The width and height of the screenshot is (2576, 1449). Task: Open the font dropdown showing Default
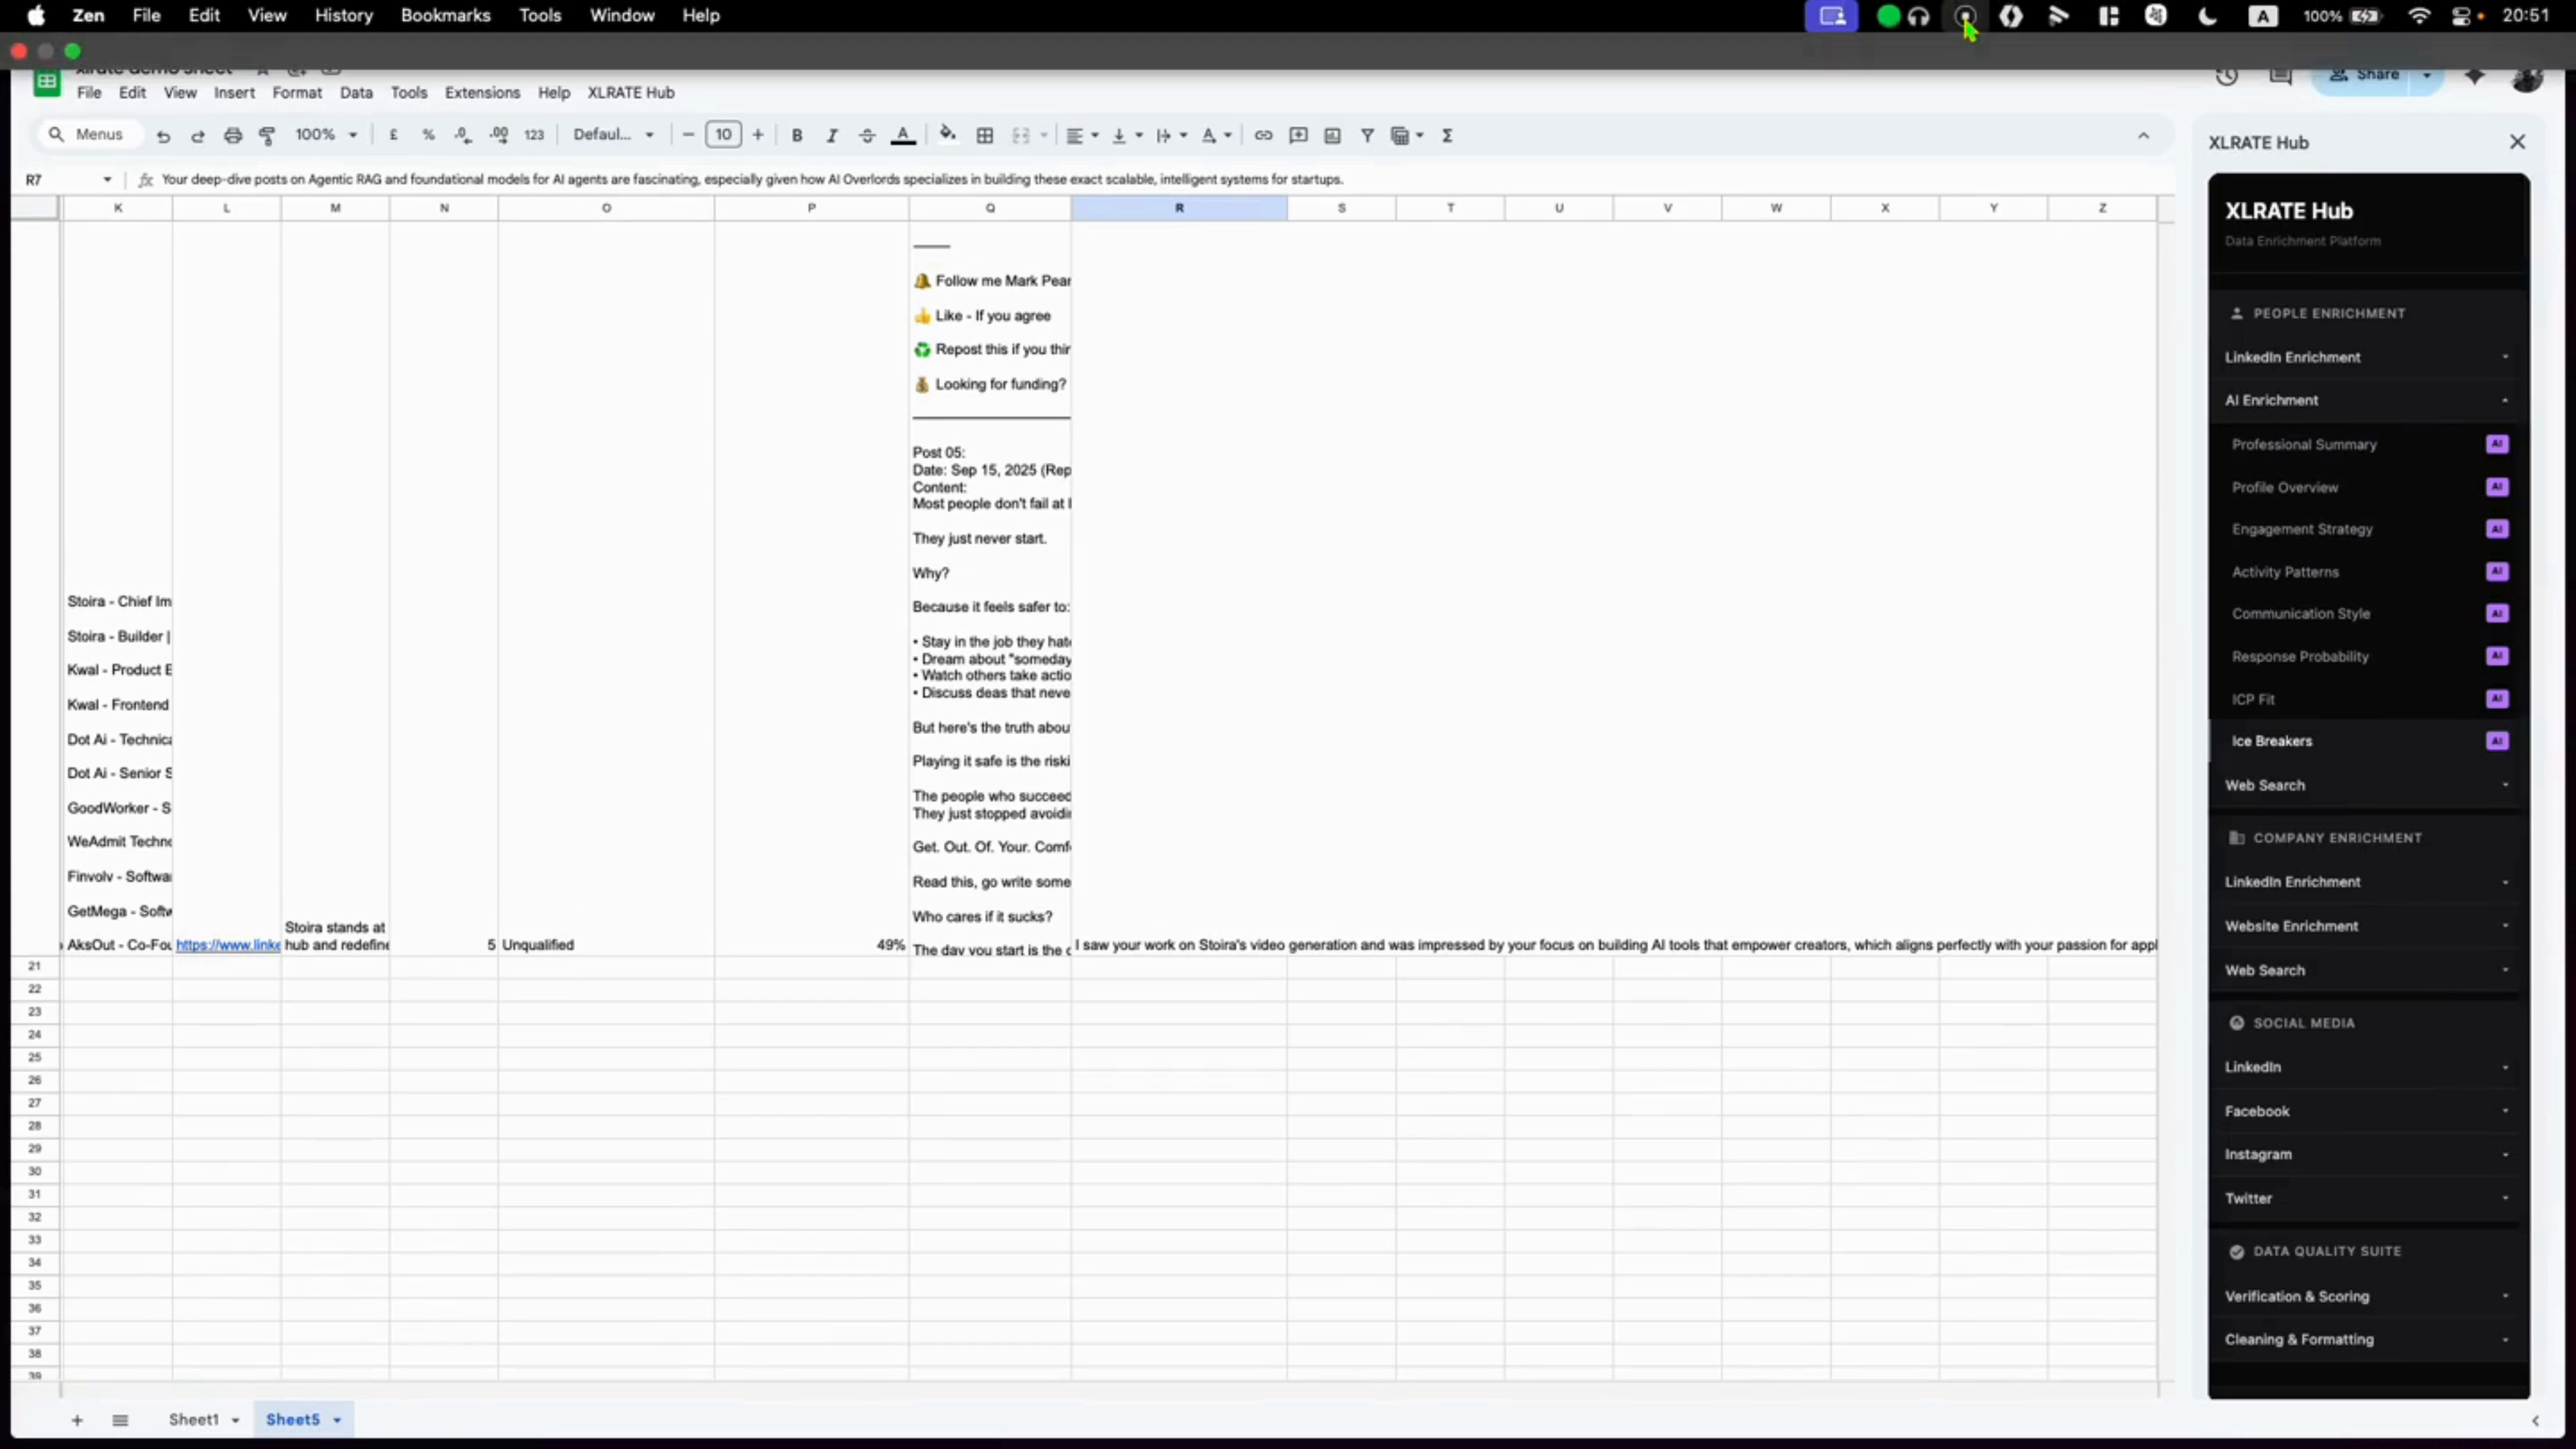click(x=613, y=134)
